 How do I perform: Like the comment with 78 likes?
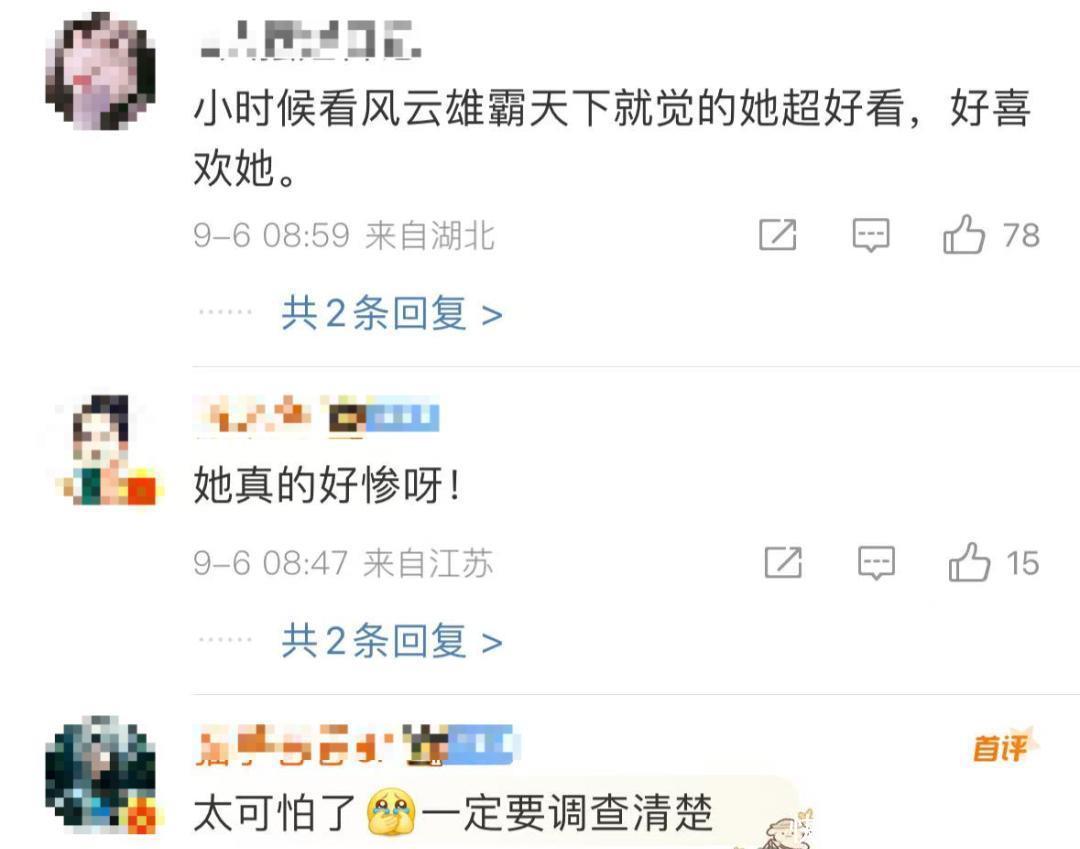(x=964, y=235)
